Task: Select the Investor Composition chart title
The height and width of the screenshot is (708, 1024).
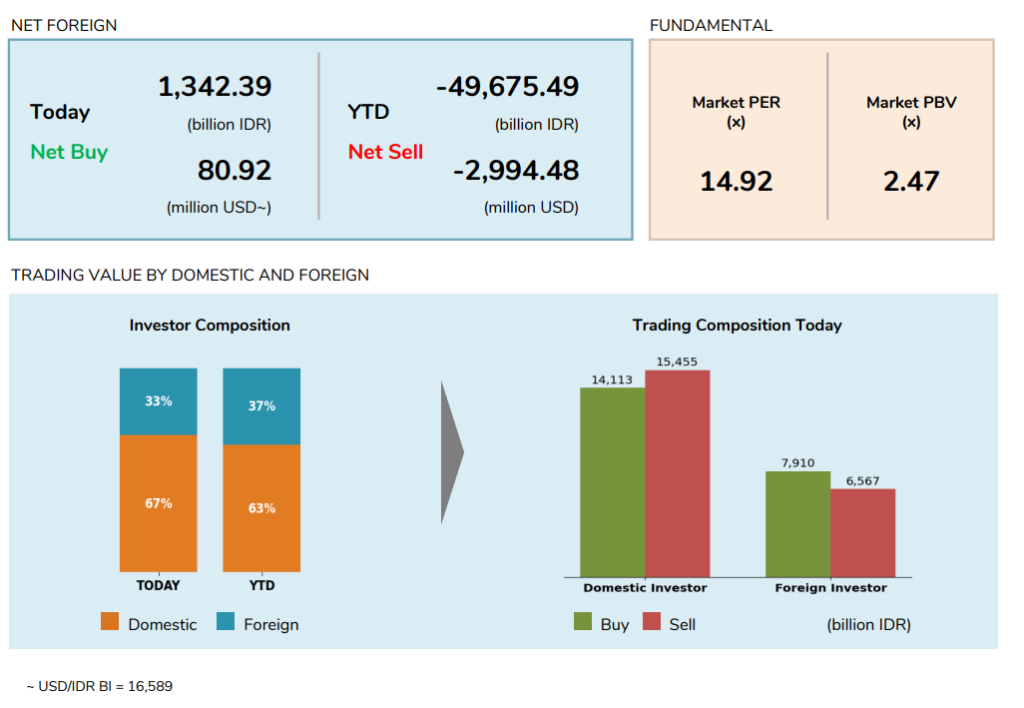Action: click(x=209, y=325)
